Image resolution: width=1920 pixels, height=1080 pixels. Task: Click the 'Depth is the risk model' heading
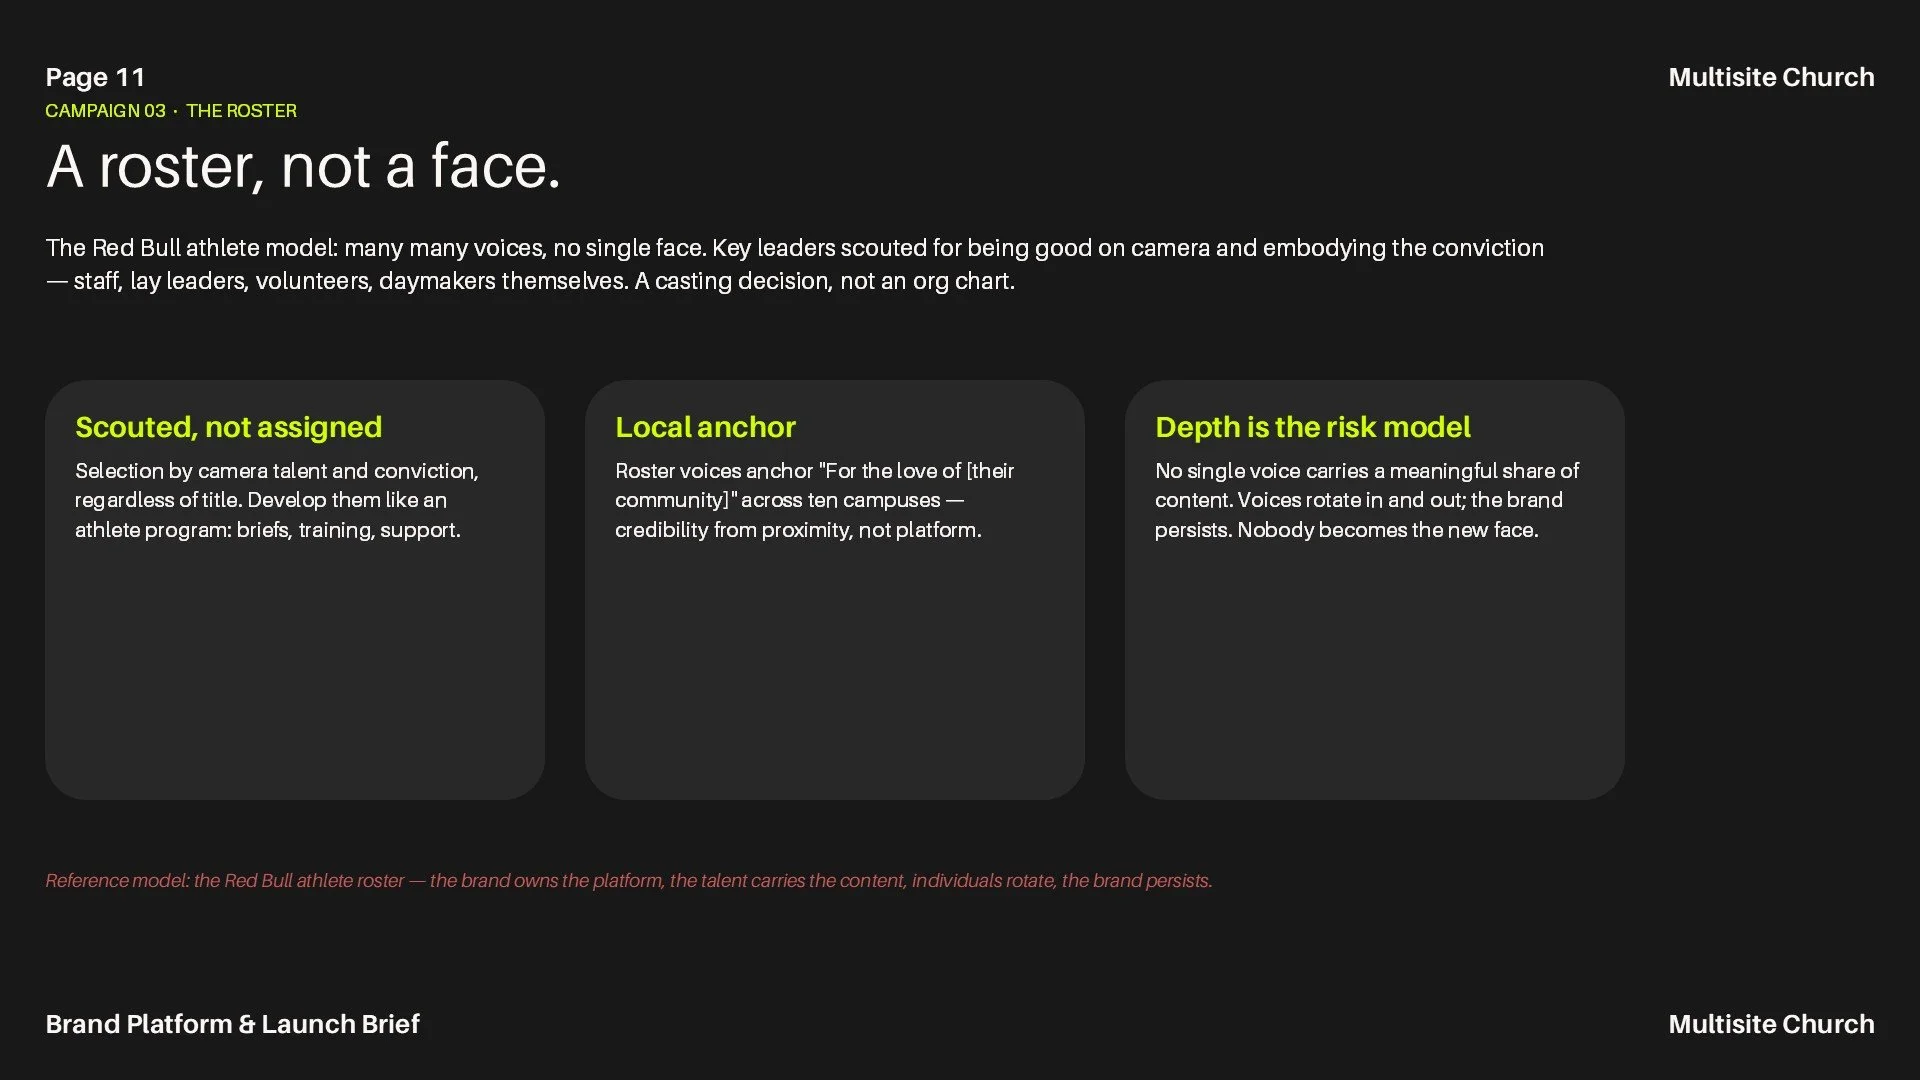1312,427
